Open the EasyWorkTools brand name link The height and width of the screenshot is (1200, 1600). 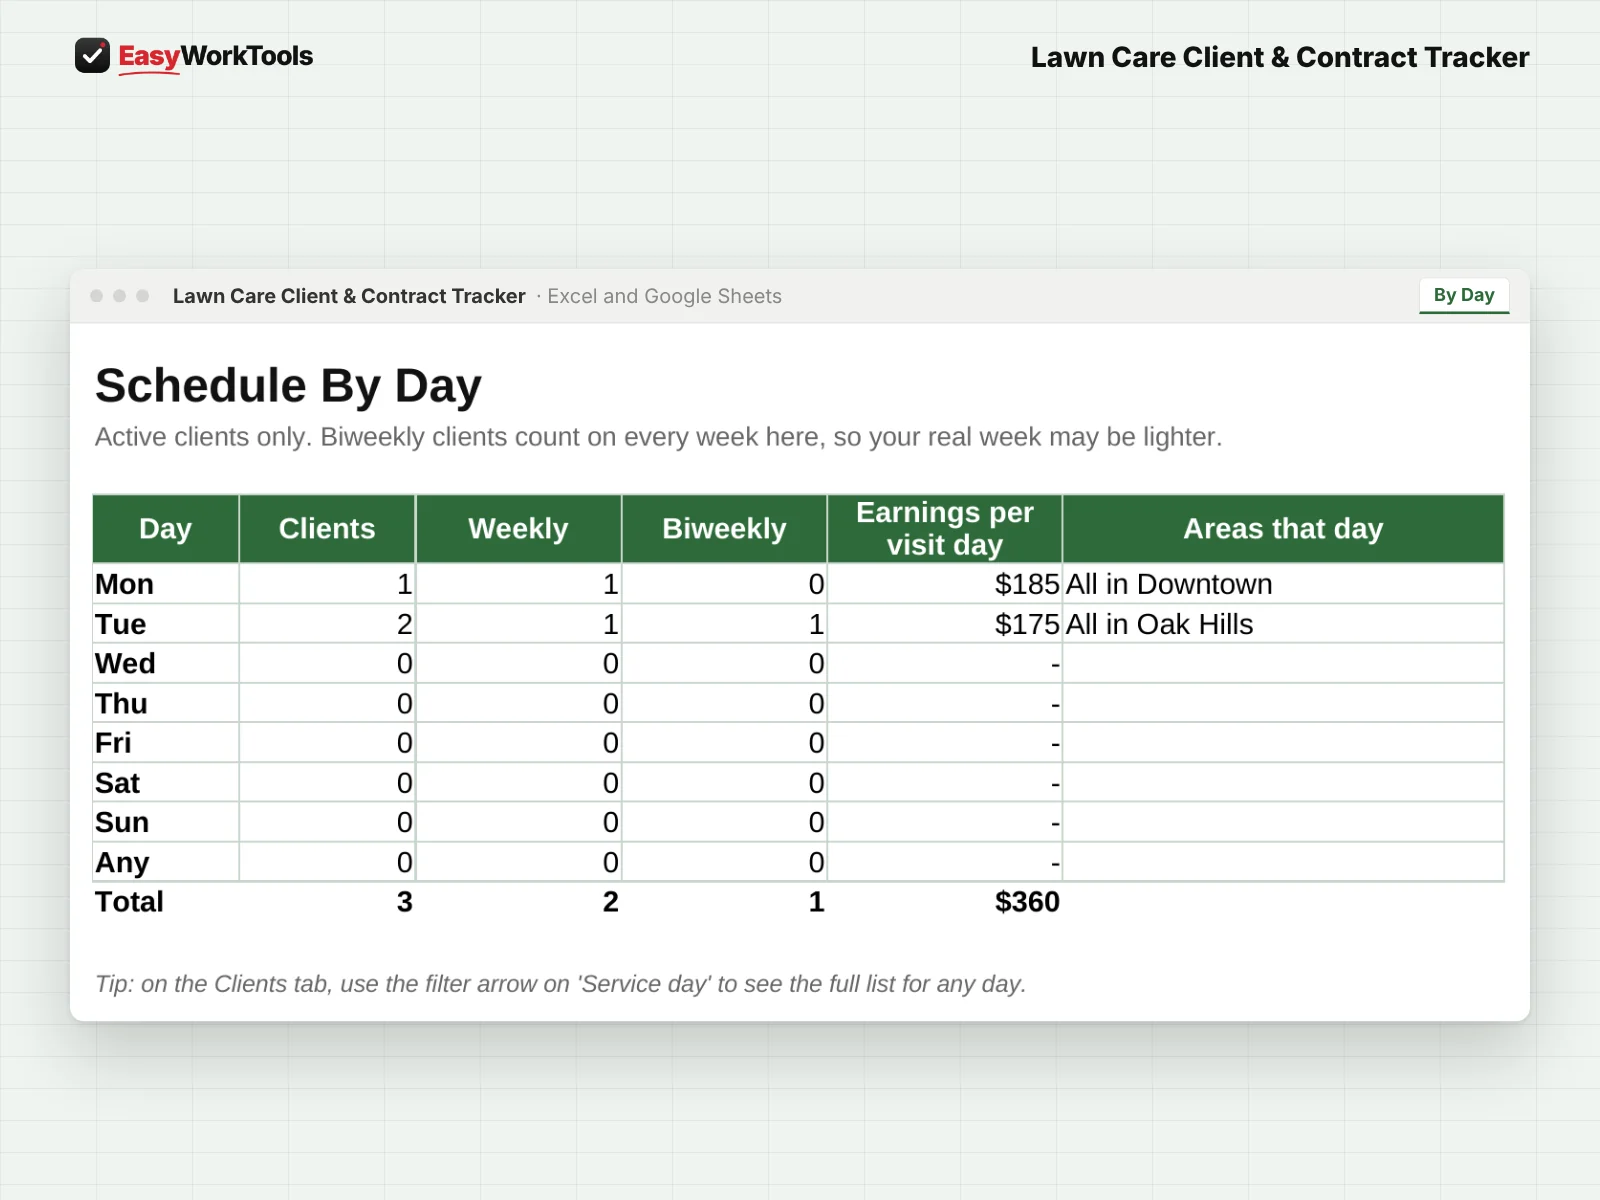tap(215, 57)
